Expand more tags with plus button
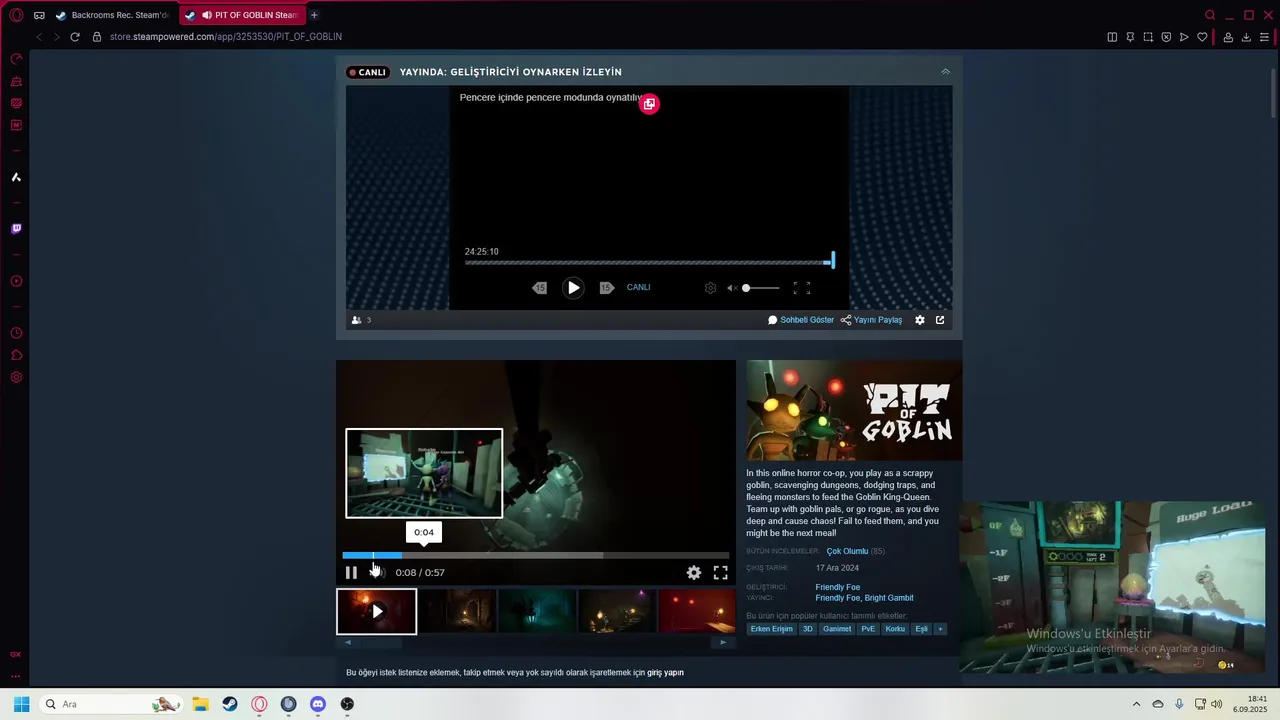This screenshot has width=1280, height=720. 940,629
